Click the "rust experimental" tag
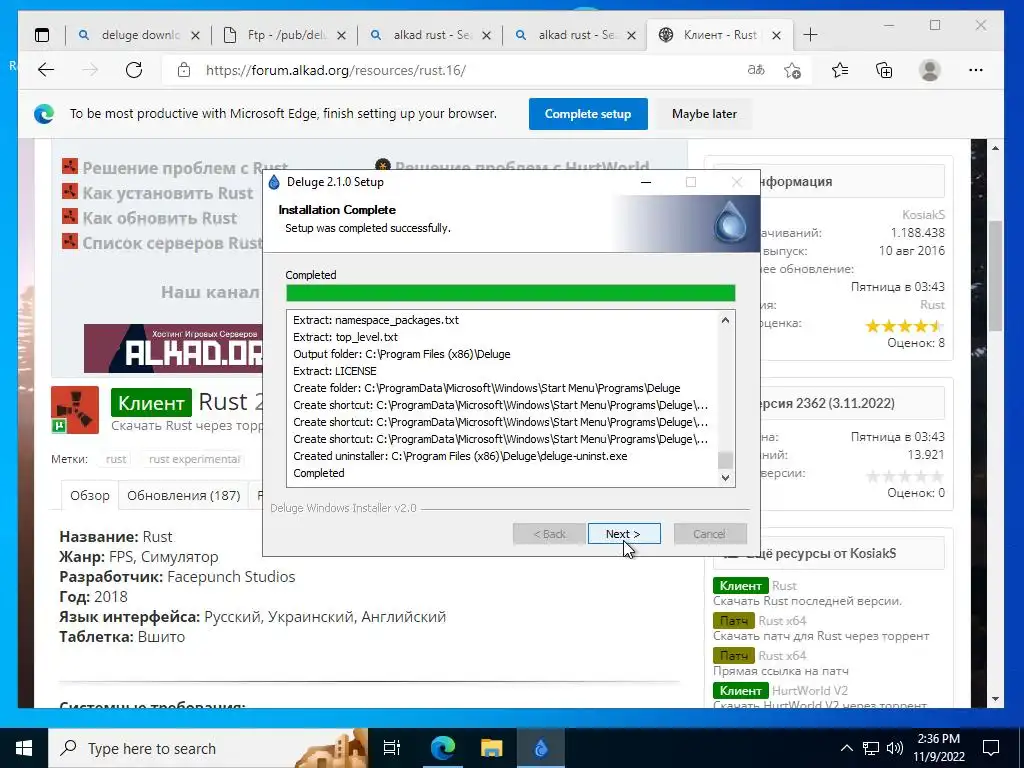Screen dimensions: 1024x768 click(x=194, y=459)
